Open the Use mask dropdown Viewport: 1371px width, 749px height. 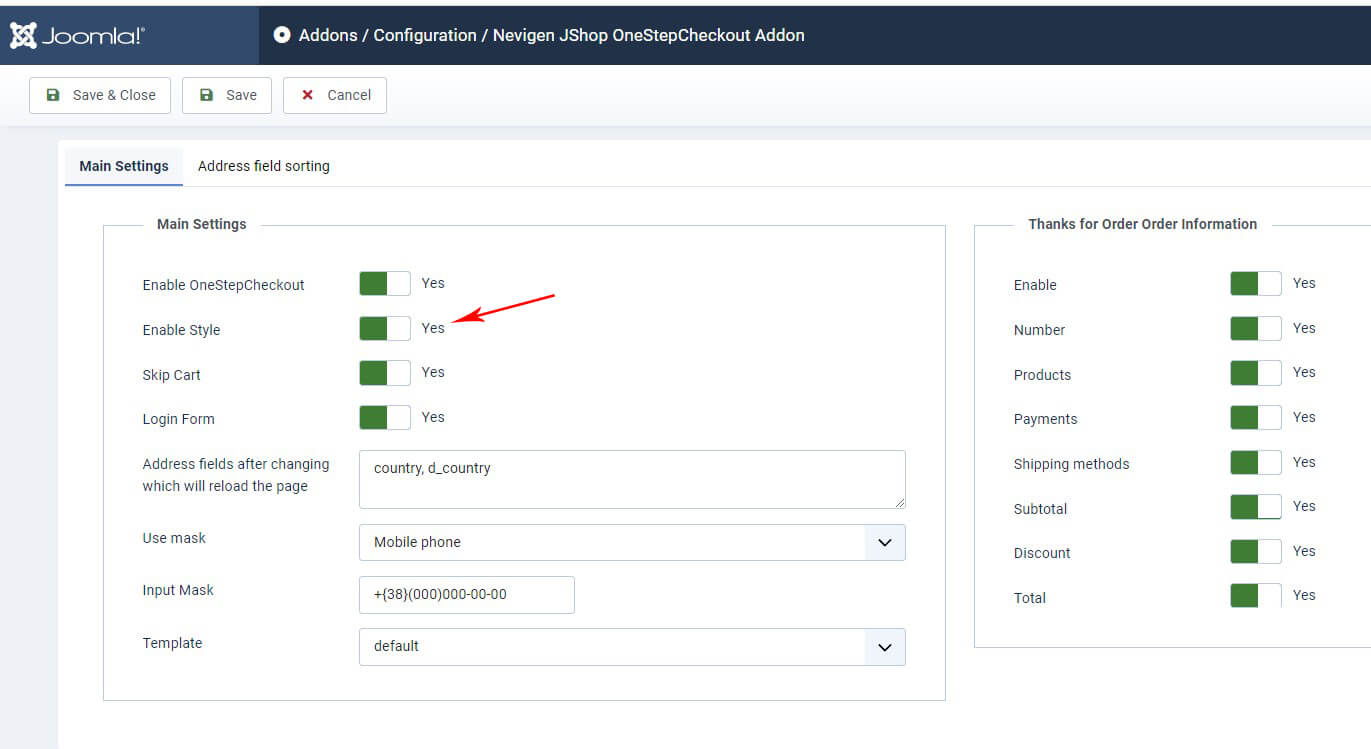point(631,542)
